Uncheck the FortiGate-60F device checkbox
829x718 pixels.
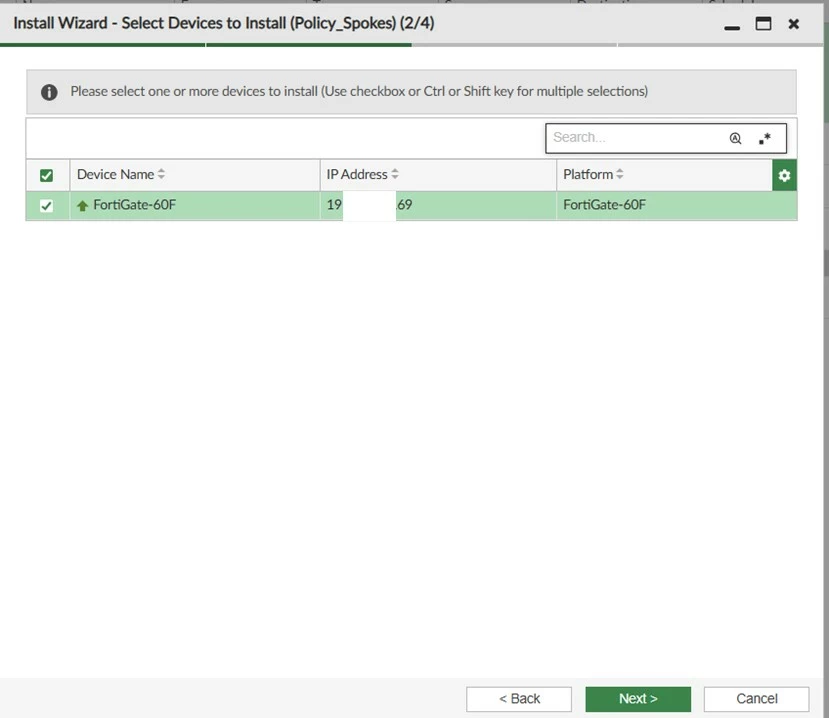[x=47, y=206]
